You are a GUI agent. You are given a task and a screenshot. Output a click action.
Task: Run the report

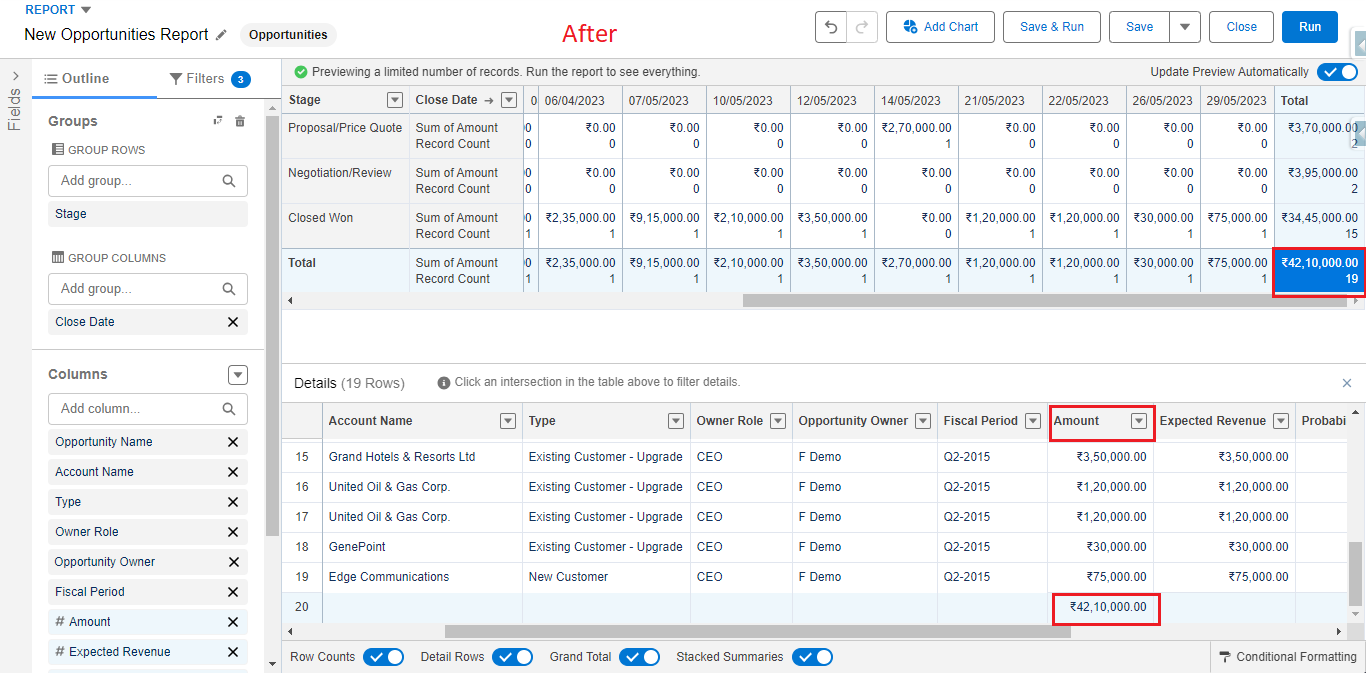click(x=1309, y=27)
